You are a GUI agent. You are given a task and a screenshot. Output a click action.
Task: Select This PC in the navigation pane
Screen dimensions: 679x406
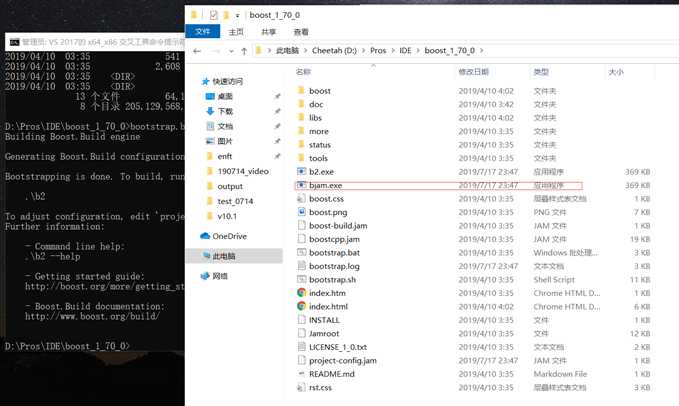[234, 256]
